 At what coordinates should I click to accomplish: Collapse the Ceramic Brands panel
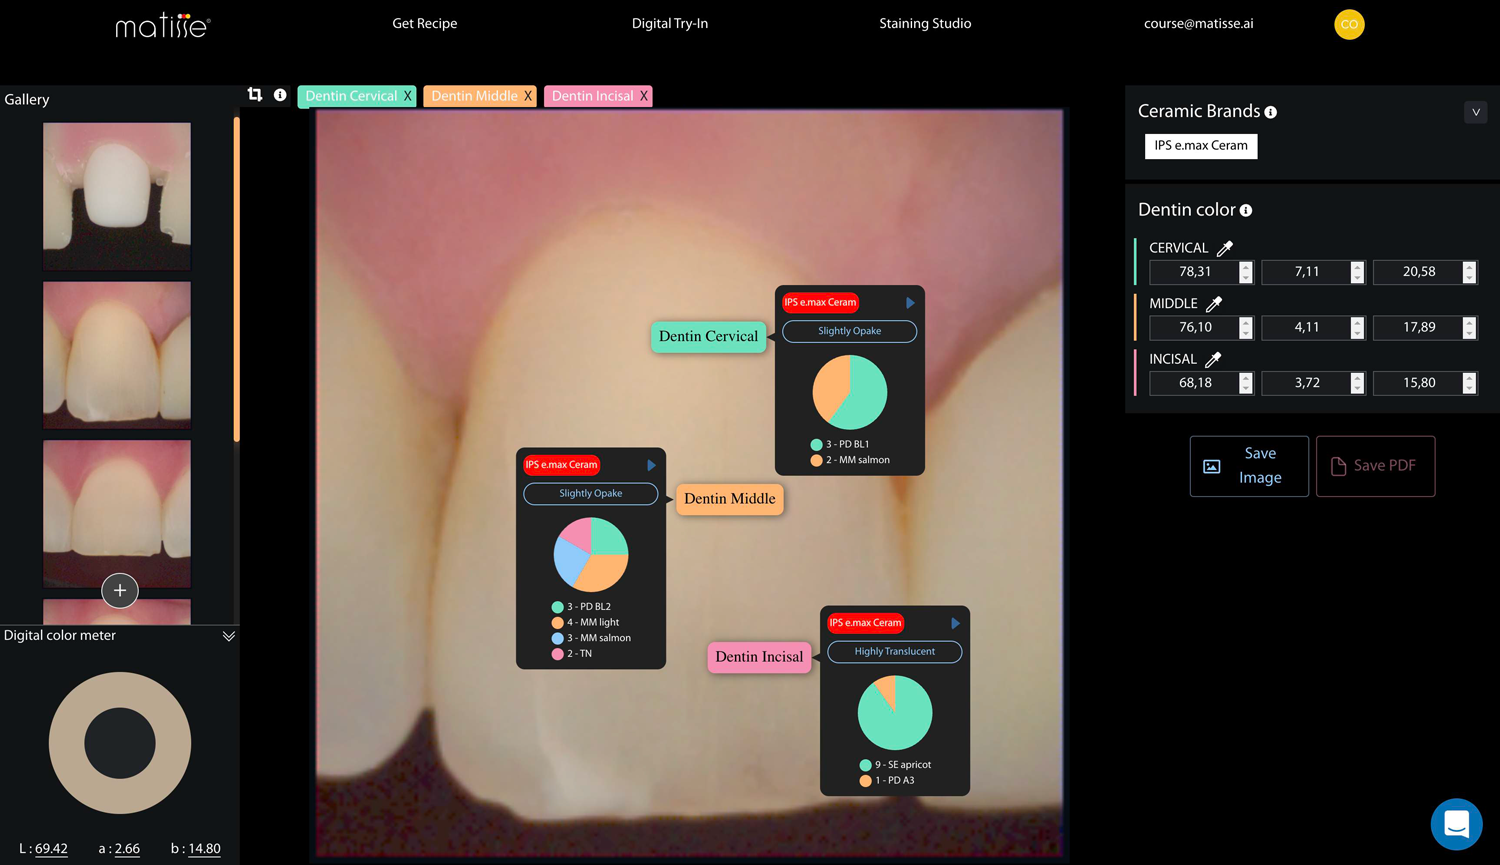coord(1475,112)
